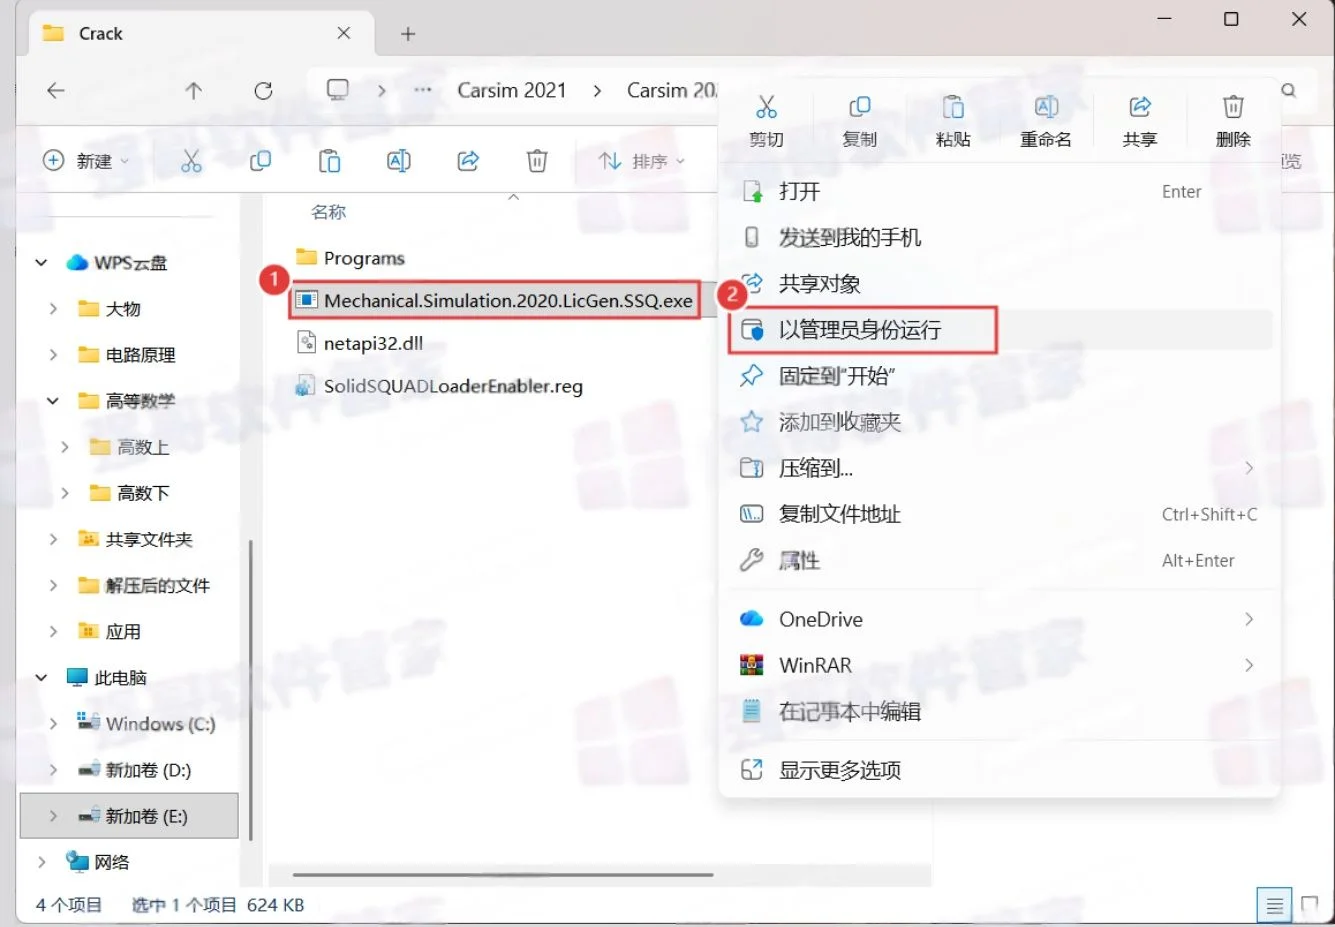1335x927 pixels.
Task: Open the New (新建) dropdown button
Action: 86,161
